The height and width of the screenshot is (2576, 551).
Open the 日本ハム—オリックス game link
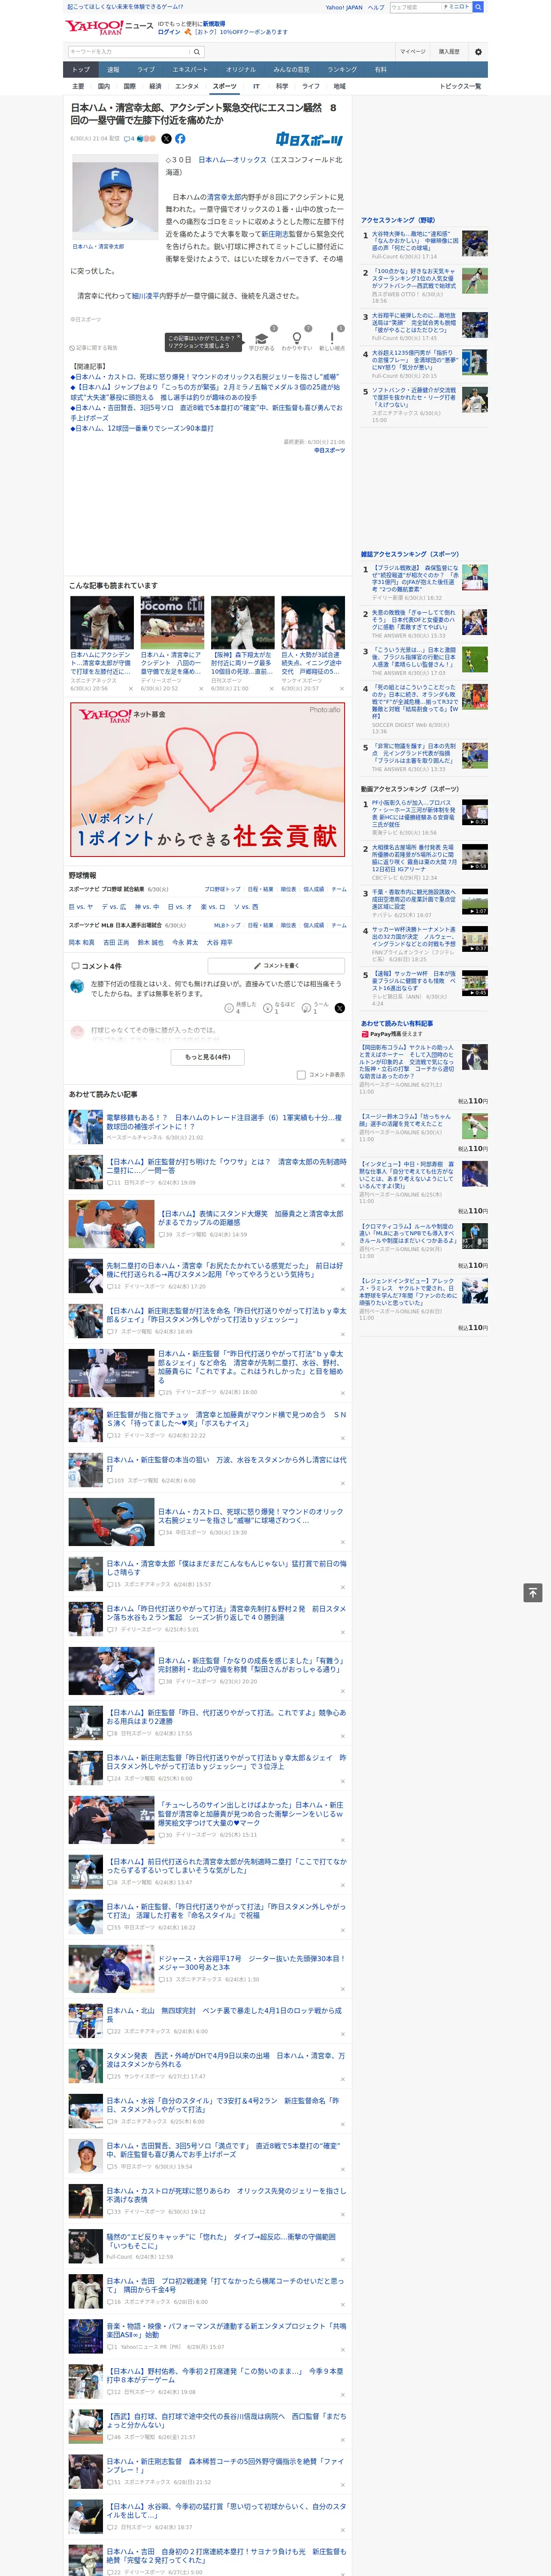click(232, 160)
